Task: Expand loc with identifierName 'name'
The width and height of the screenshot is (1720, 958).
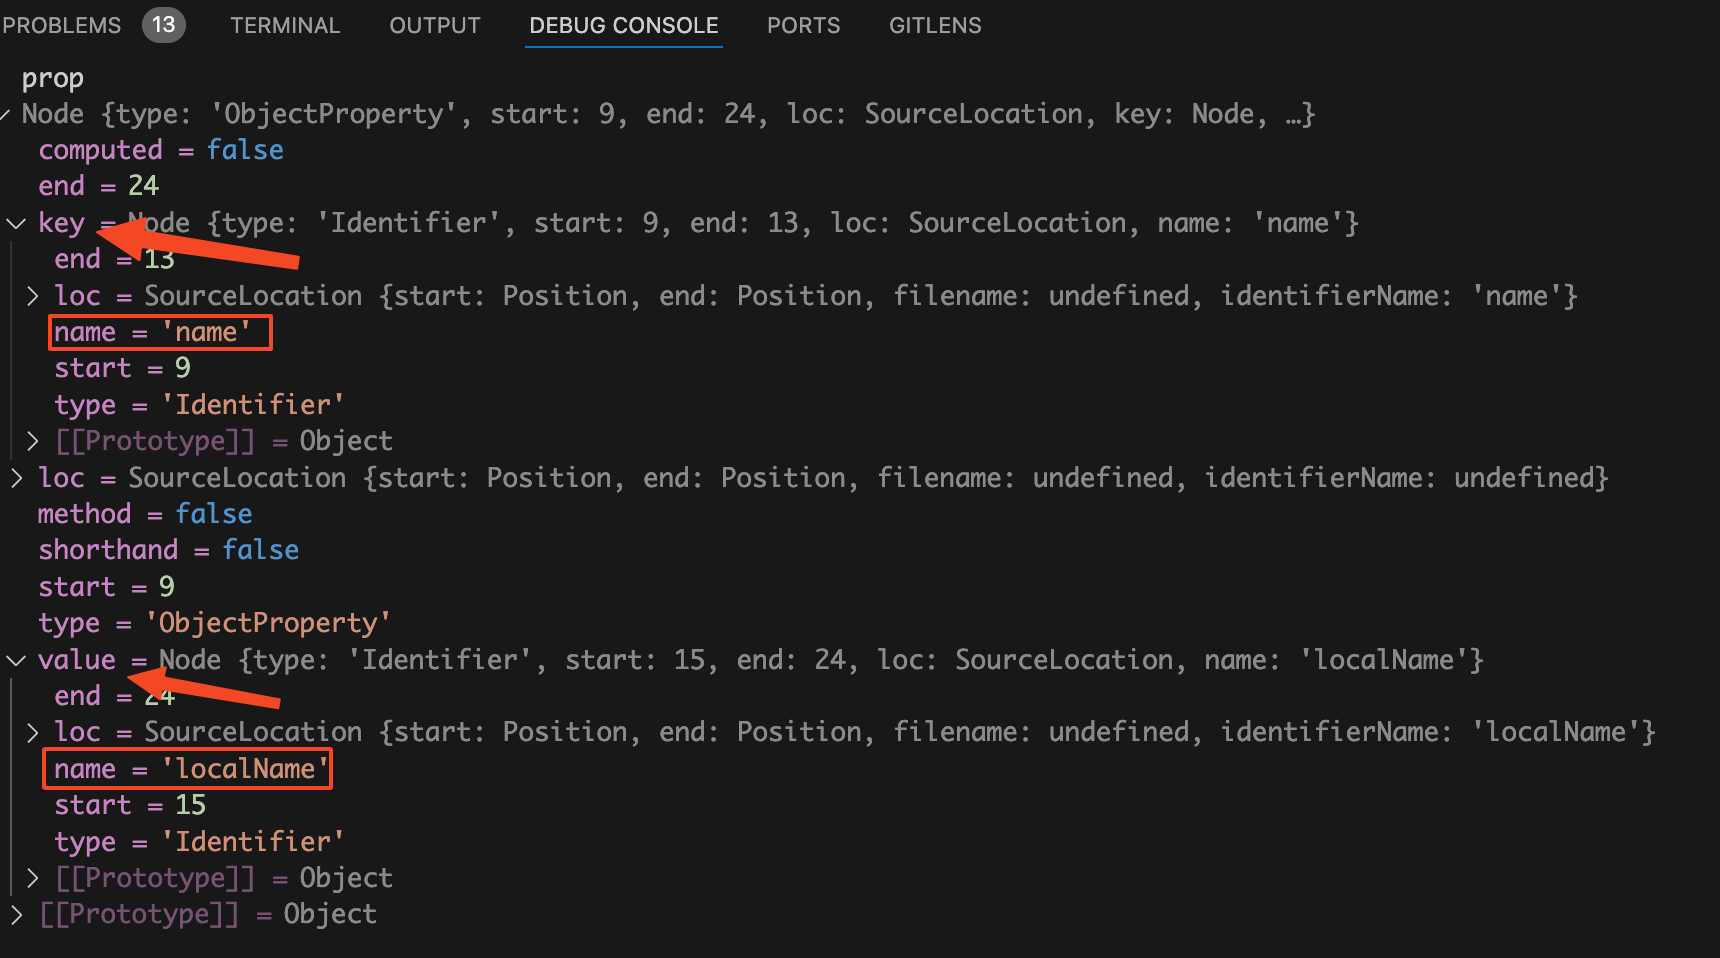Action: (33, 296)
